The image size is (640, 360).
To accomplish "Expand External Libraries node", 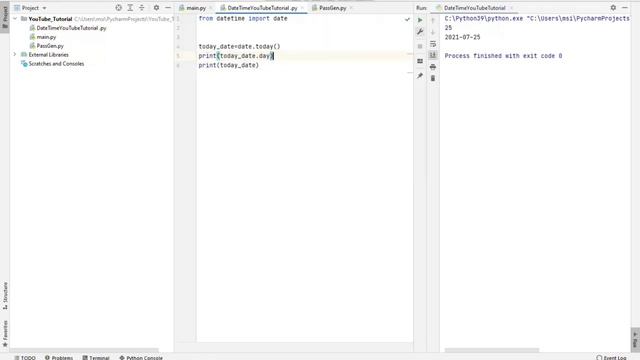I will [15, 54].
